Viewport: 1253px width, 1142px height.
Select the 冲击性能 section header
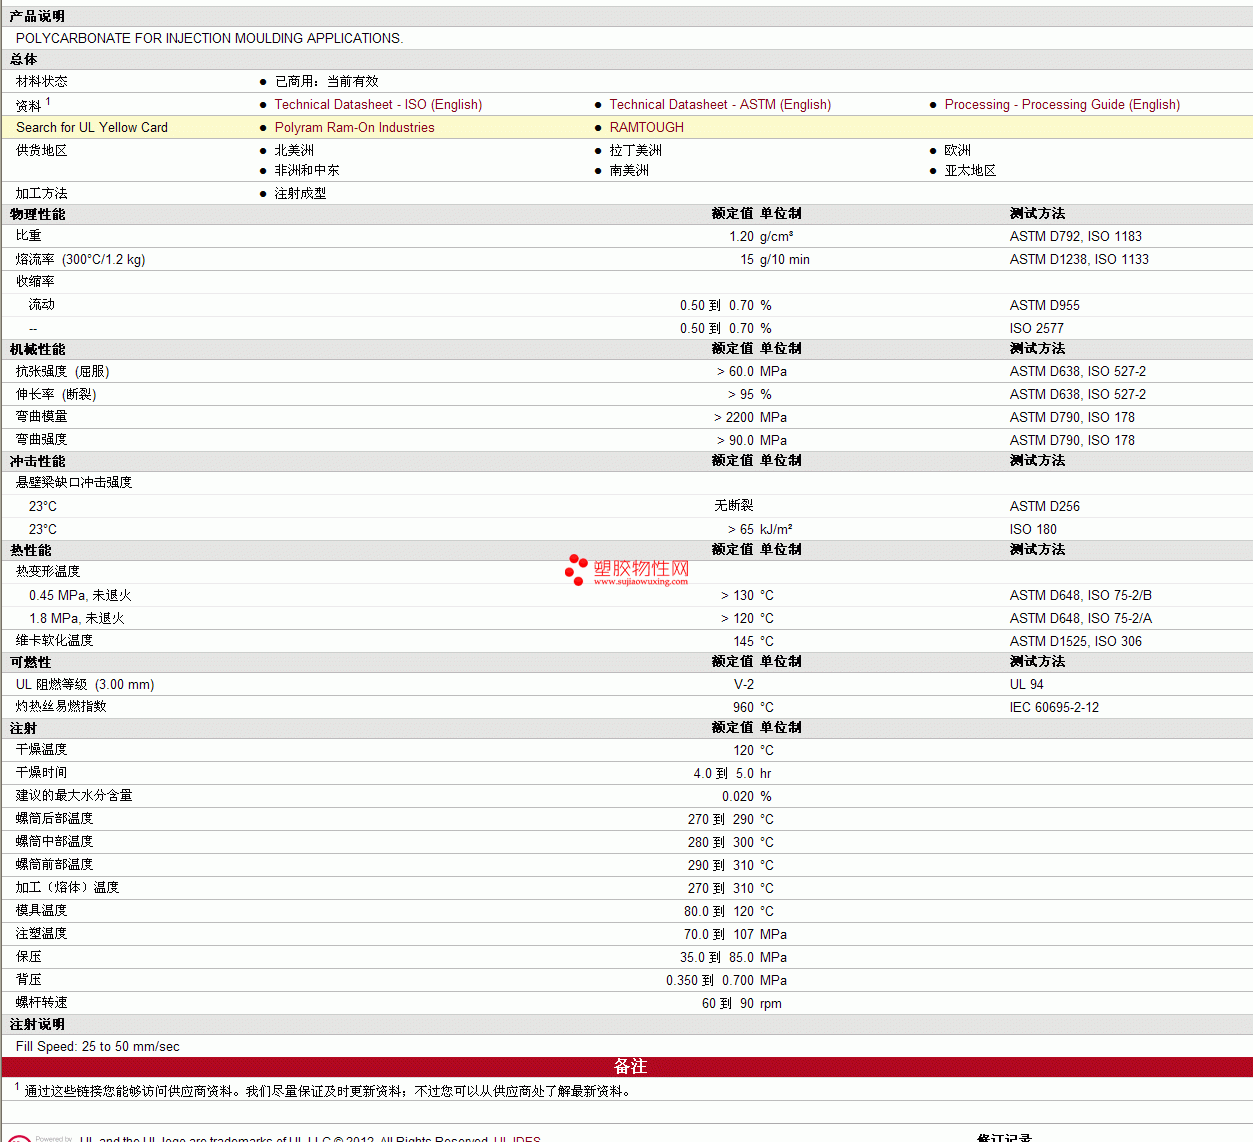click(37, 461)
